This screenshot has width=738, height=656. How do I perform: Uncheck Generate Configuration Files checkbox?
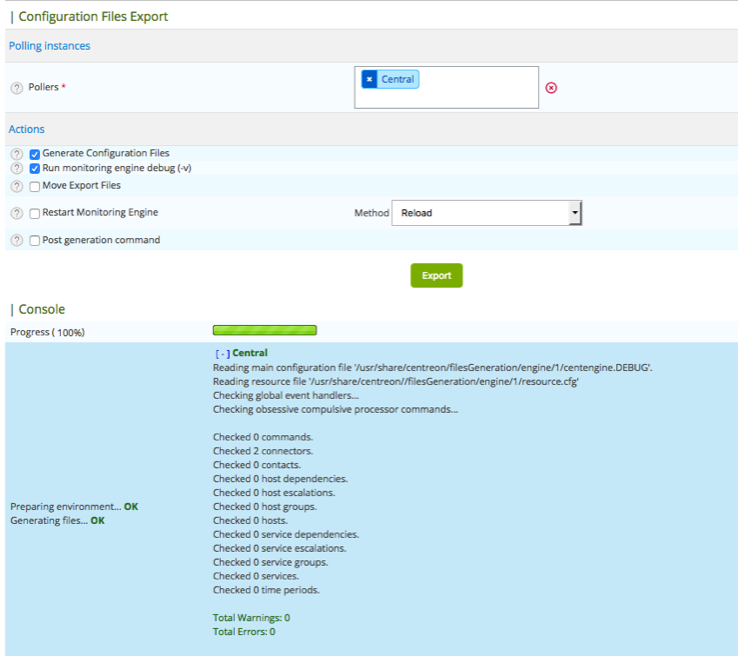(x=35, y=154)
